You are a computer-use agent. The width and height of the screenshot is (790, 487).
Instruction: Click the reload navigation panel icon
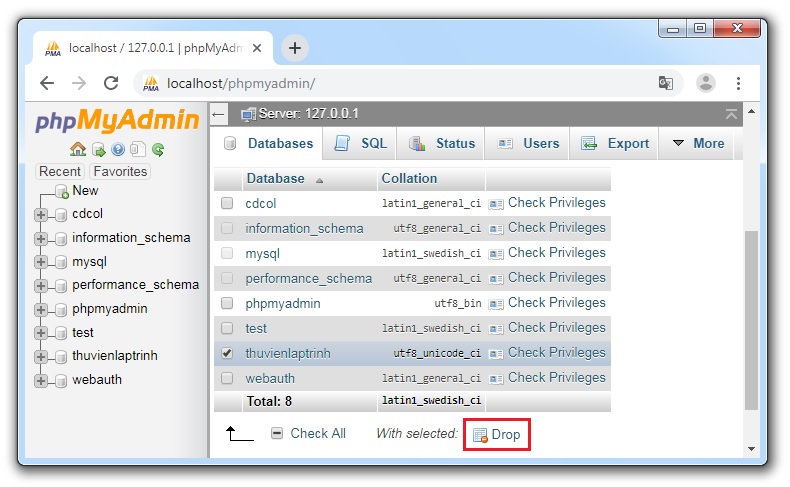158,150
